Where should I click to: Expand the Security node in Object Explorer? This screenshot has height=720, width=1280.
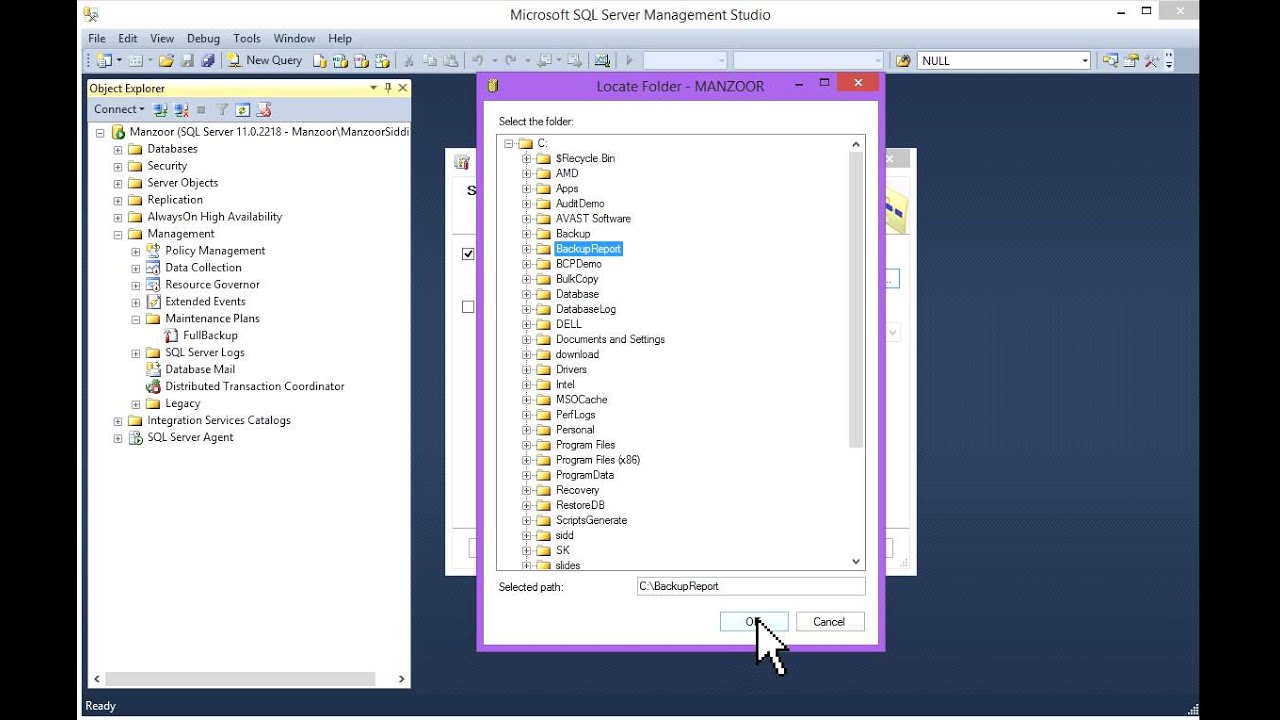(118, 166)
